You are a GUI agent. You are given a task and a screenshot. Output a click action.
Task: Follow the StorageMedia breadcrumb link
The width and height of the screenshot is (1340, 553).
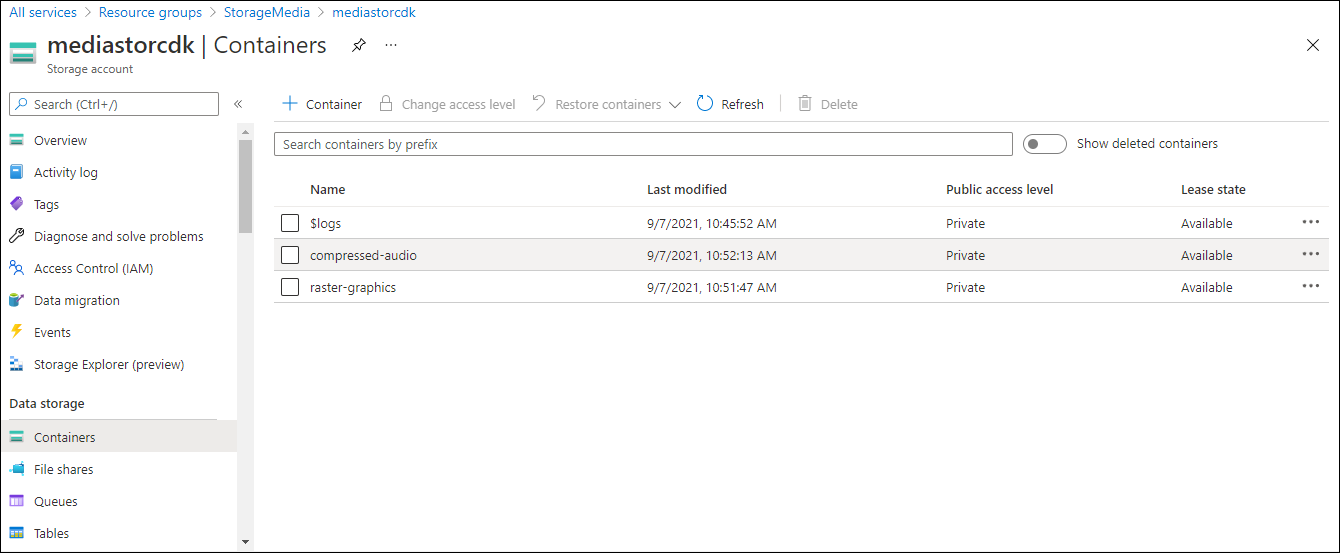click(267, 13)
